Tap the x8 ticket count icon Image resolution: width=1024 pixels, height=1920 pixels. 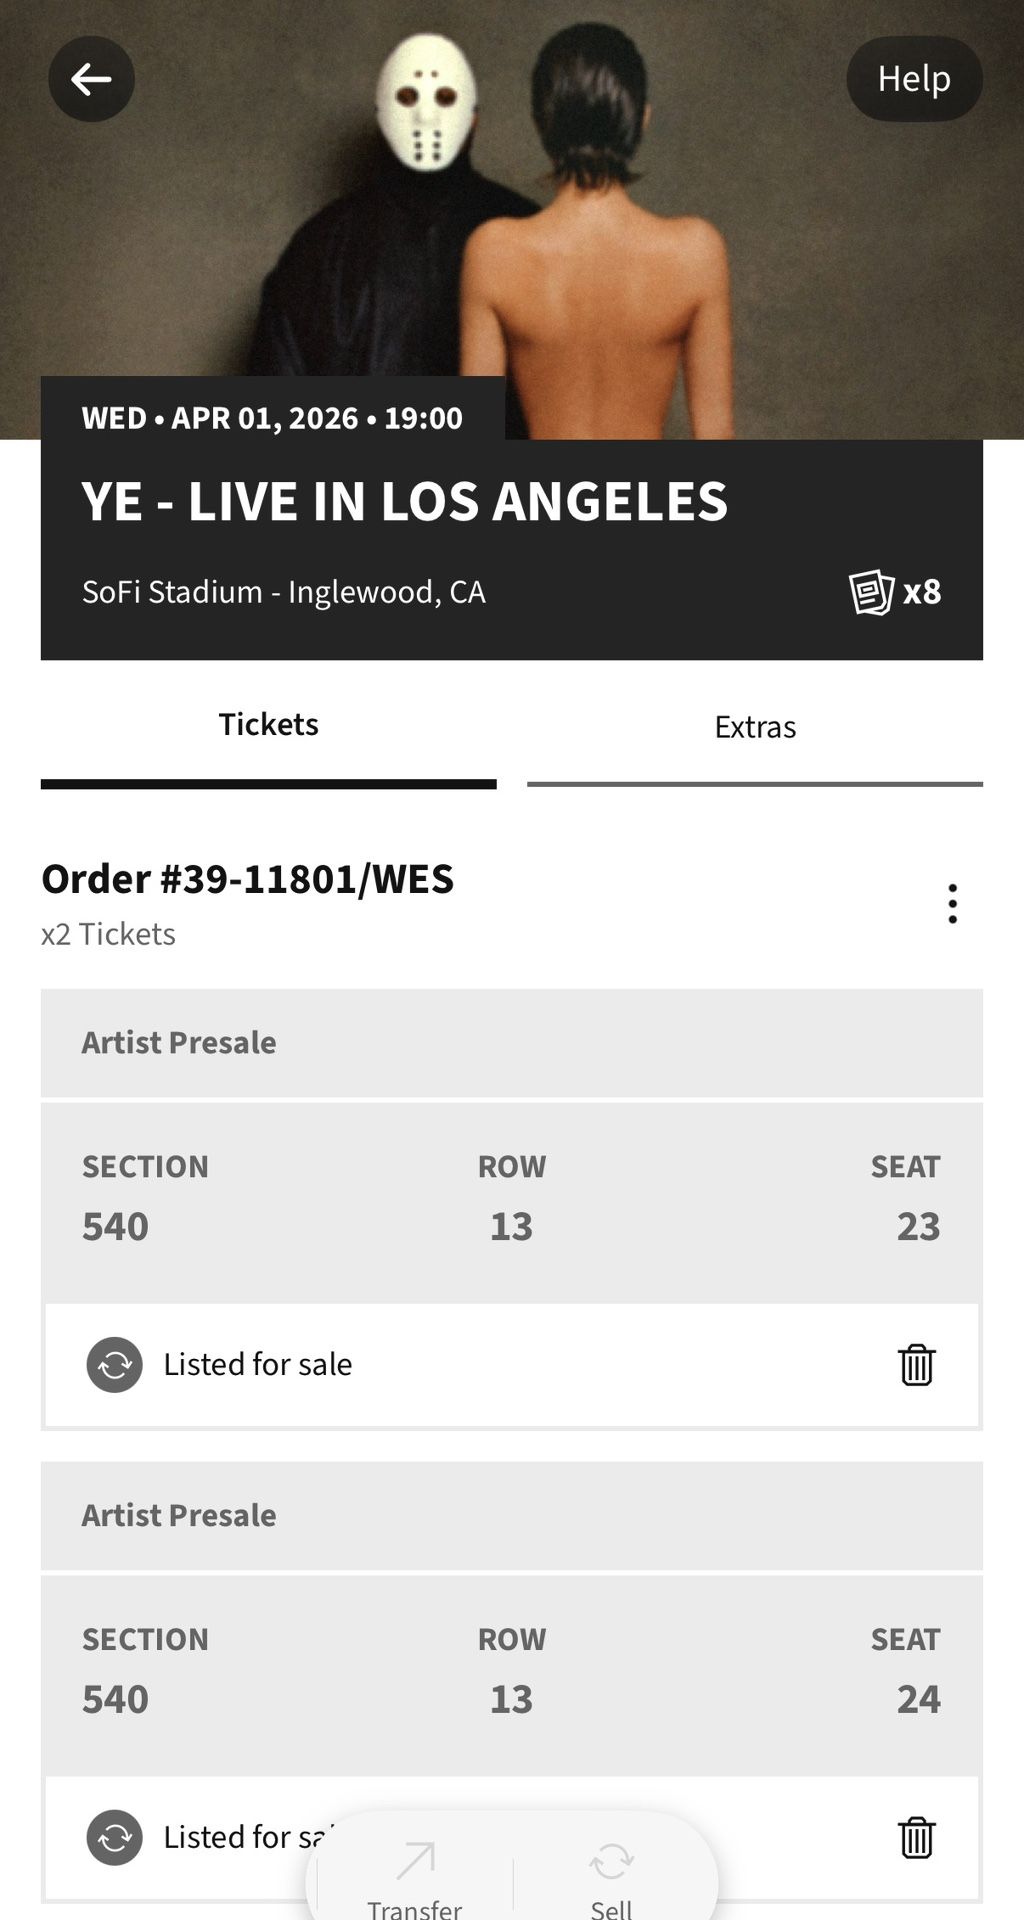pos(895,592)
